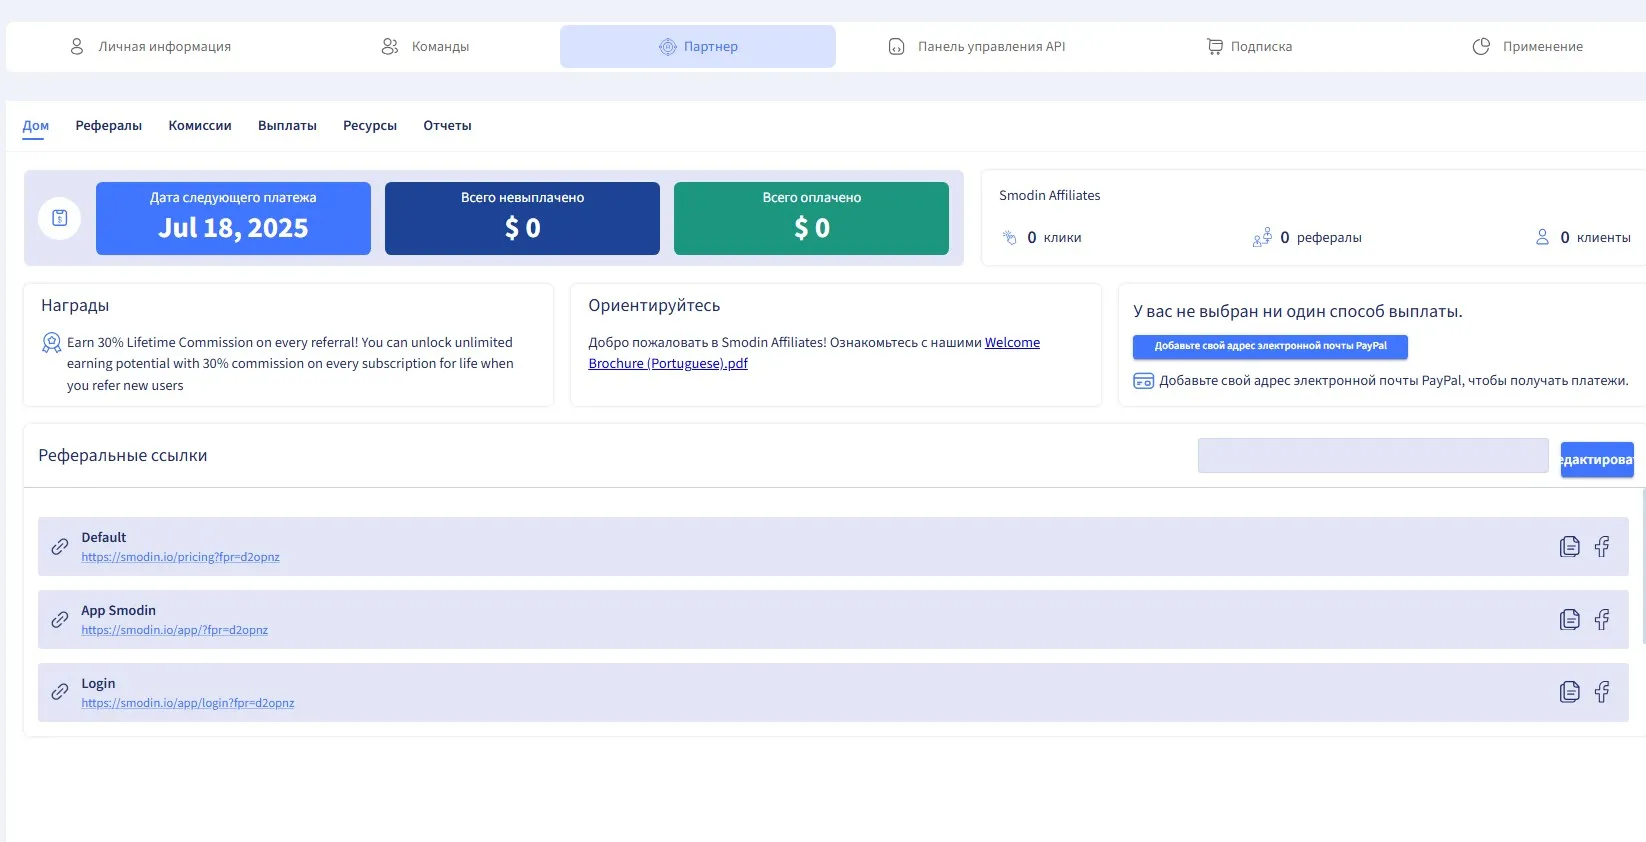Open the Ресурсы sub-tab
The width and height of the screenshot is (1646, 842).
coord(370,126)
